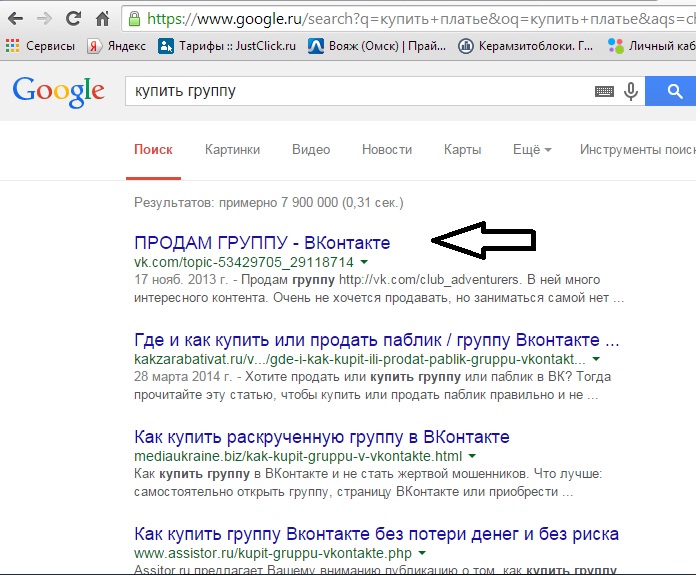This screenshot has height=575, width=696.
Task: Click the browser Back arrow
Action: (16, 19)
